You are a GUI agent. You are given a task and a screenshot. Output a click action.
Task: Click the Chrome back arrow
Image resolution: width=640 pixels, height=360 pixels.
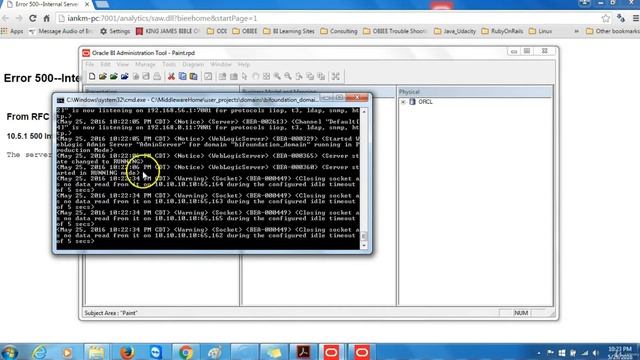pos(5,18)
